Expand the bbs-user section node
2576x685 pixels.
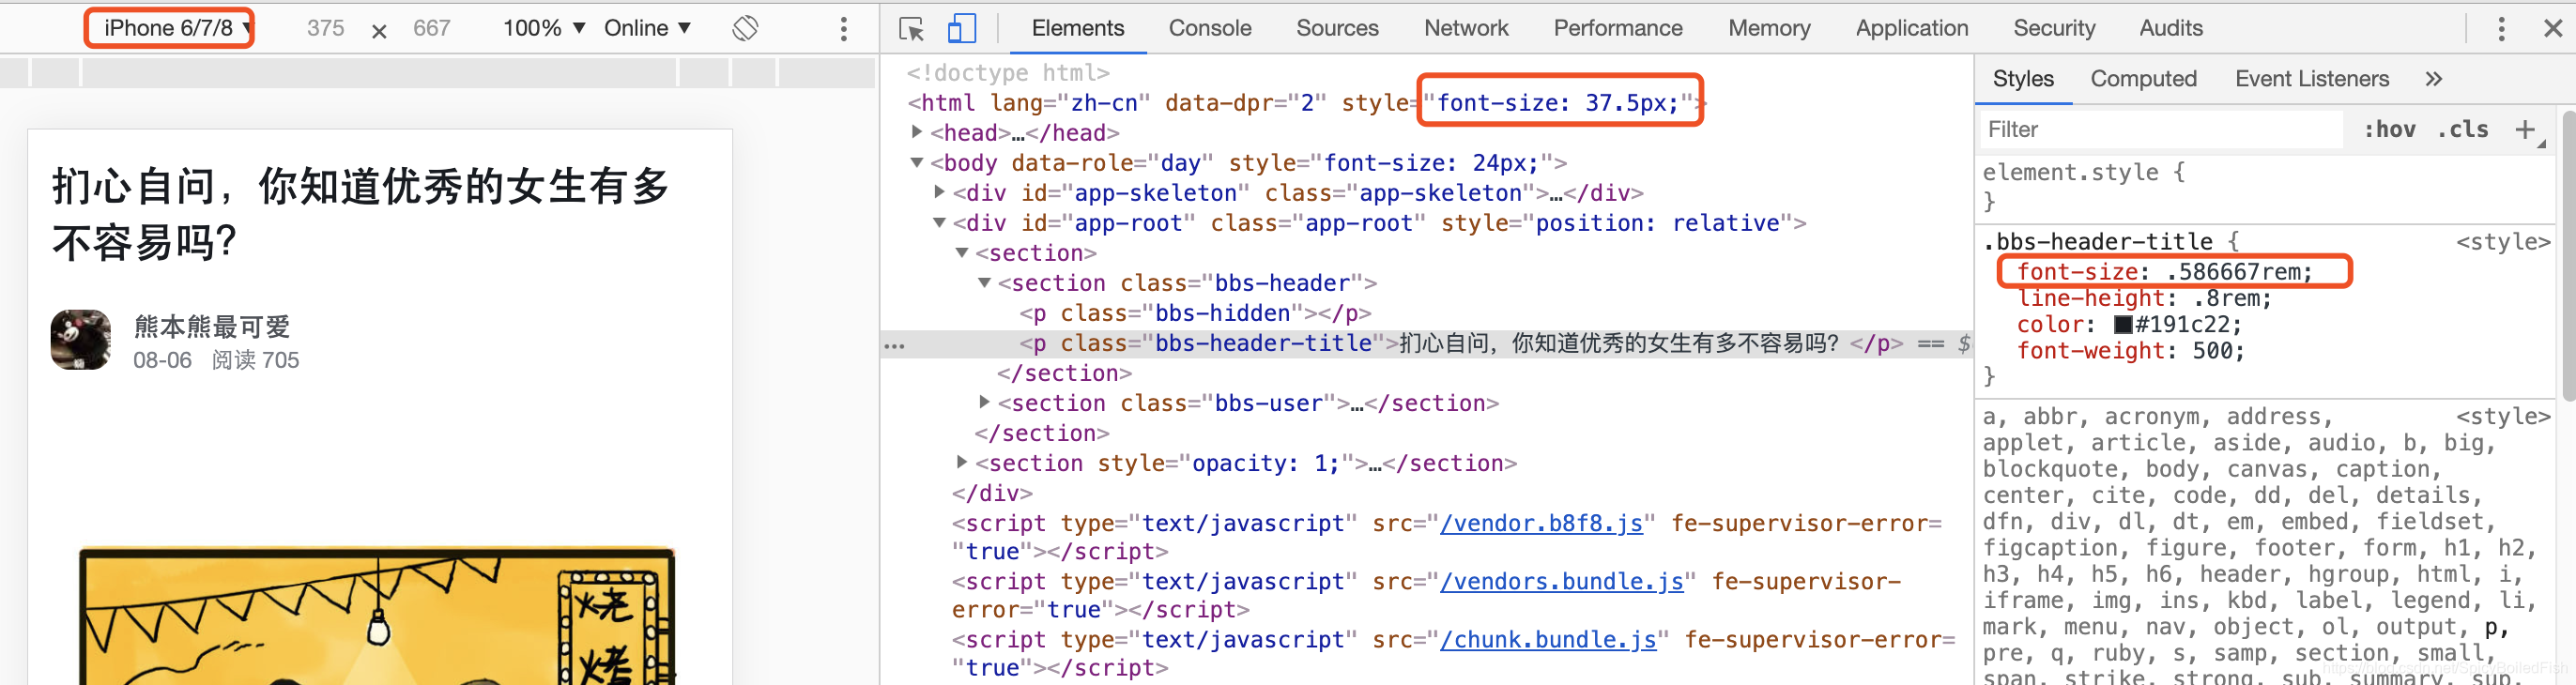click(984, 401)
